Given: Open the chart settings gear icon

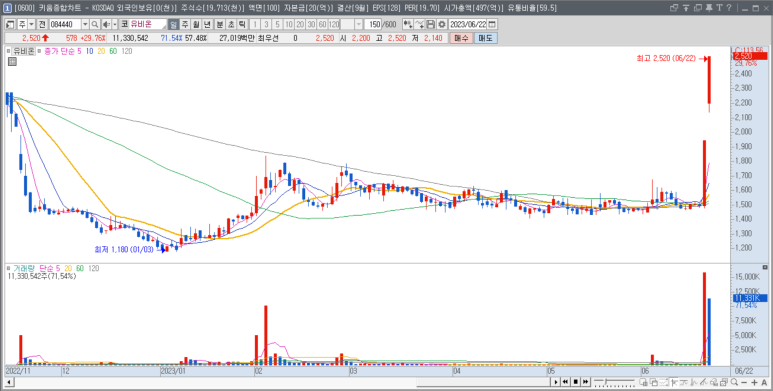Looking at the screenshot, I should (441, 24).
